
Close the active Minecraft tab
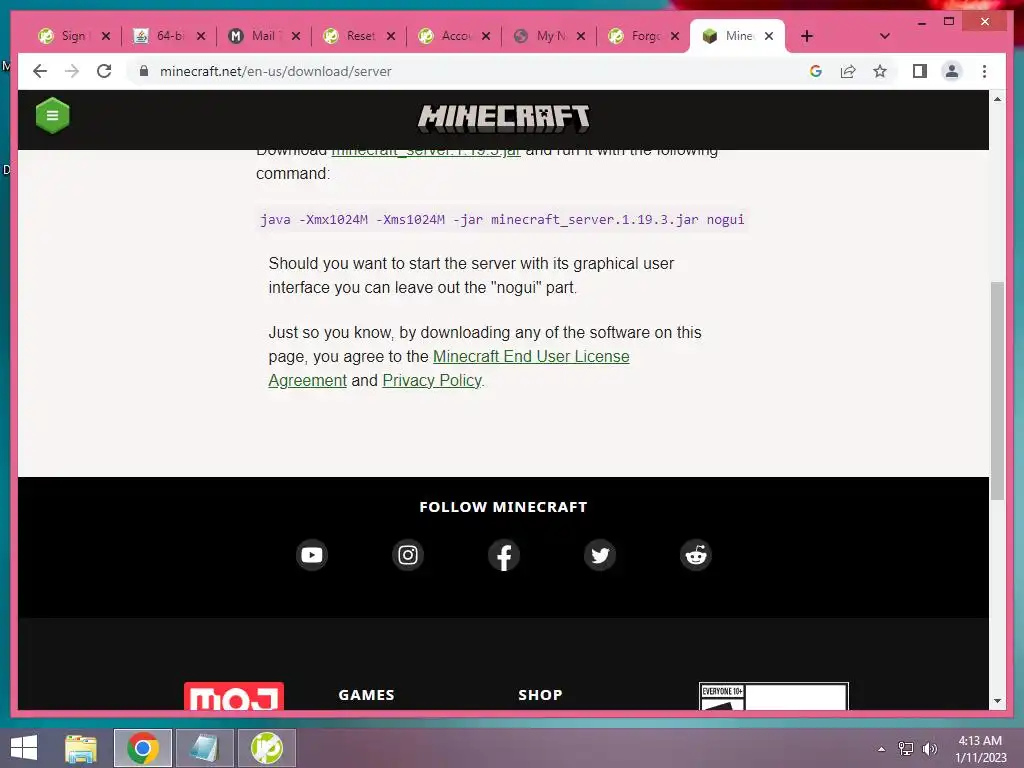pyautogui.click(x=769, y=36)
